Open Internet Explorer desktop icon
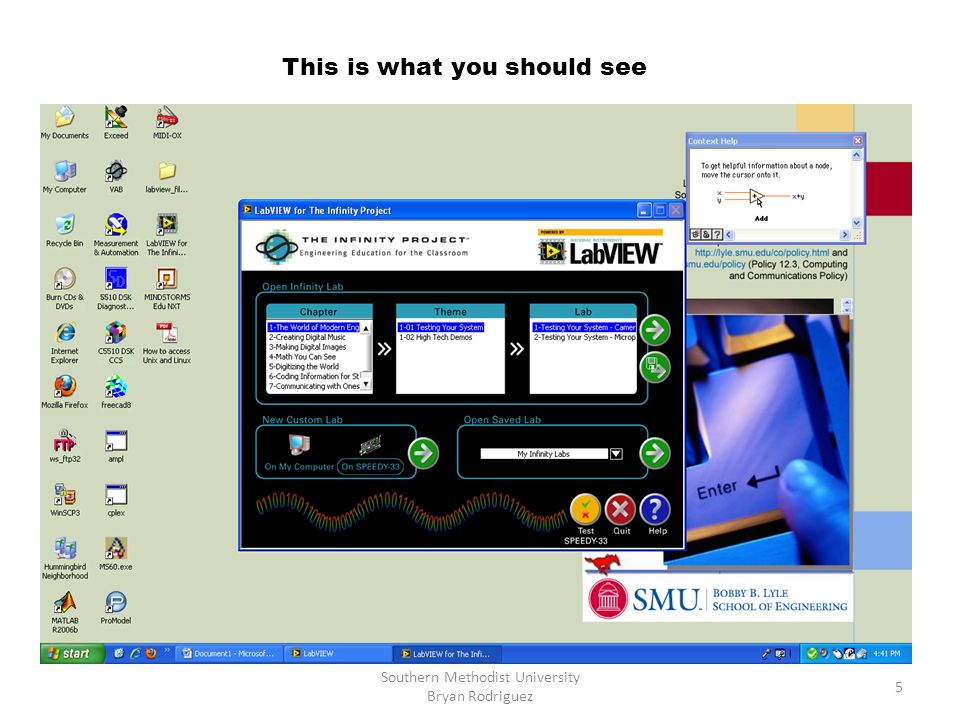This screenshot has width=960, height=720. click(x=64, y=342)
